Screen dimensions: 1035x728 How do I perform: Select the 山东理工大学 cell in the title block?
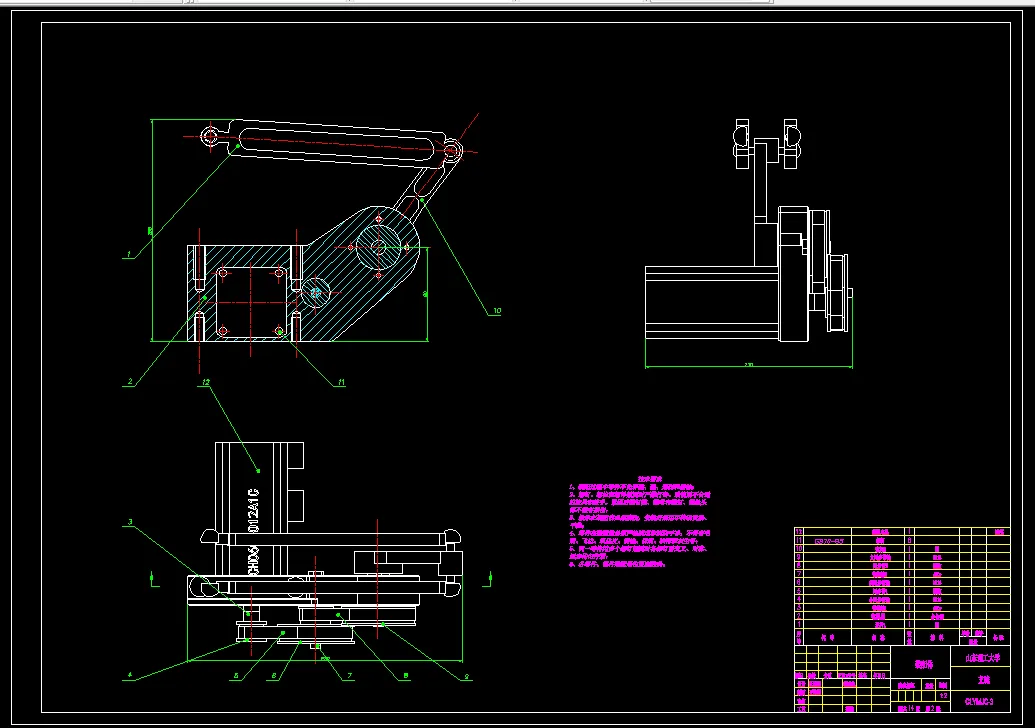tap(982, 658)
